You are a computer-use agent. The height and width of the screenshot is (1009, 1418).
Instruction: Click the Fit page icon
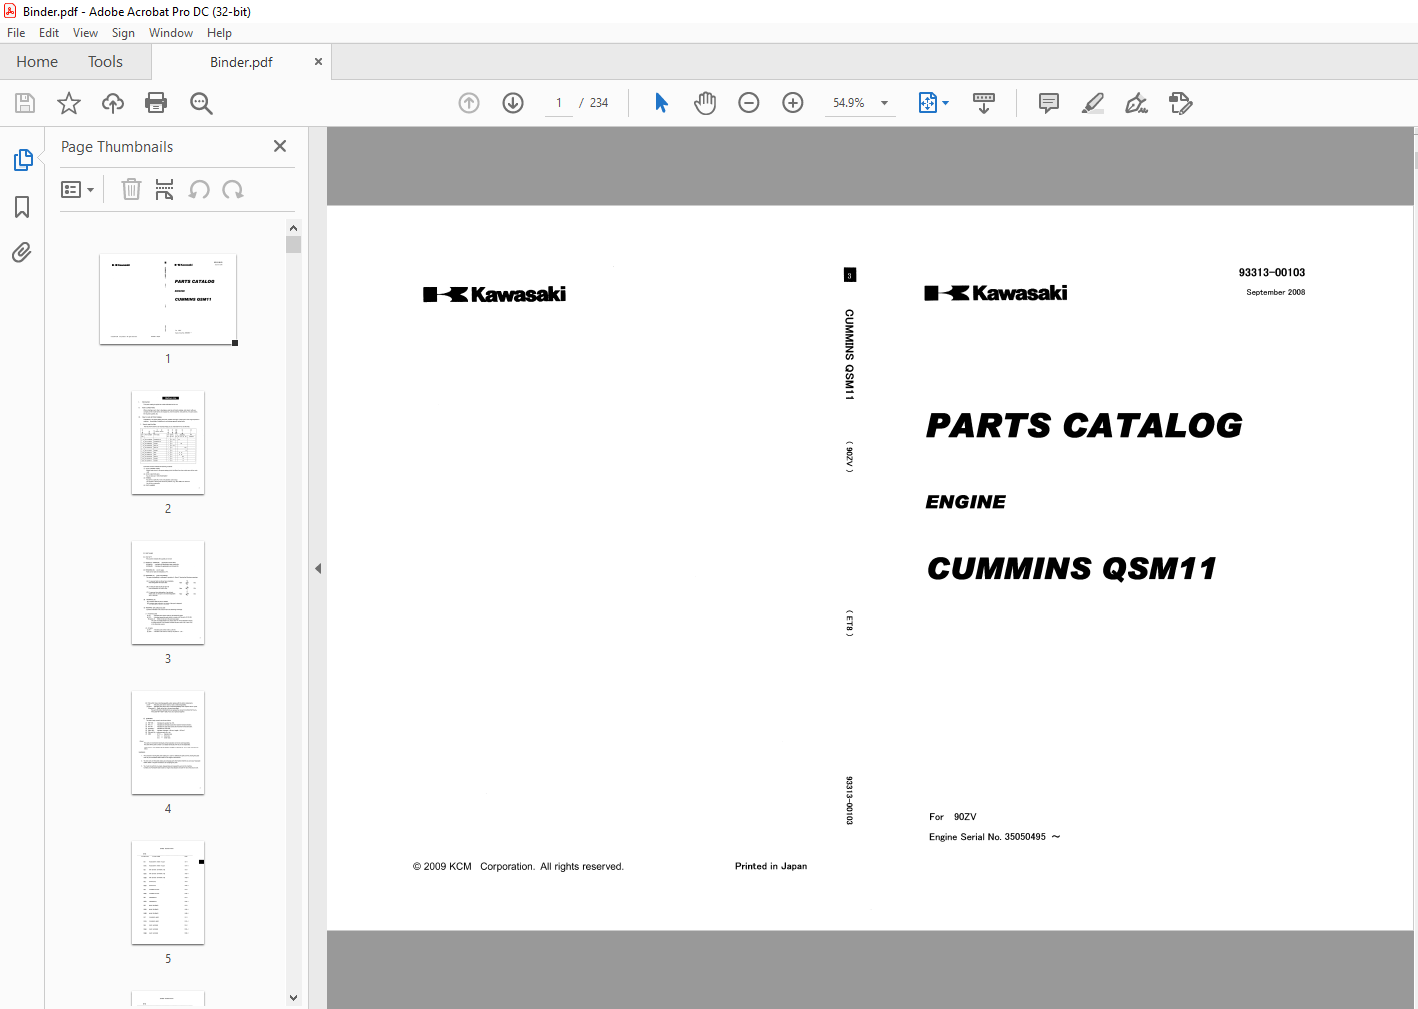pos(927,103)
